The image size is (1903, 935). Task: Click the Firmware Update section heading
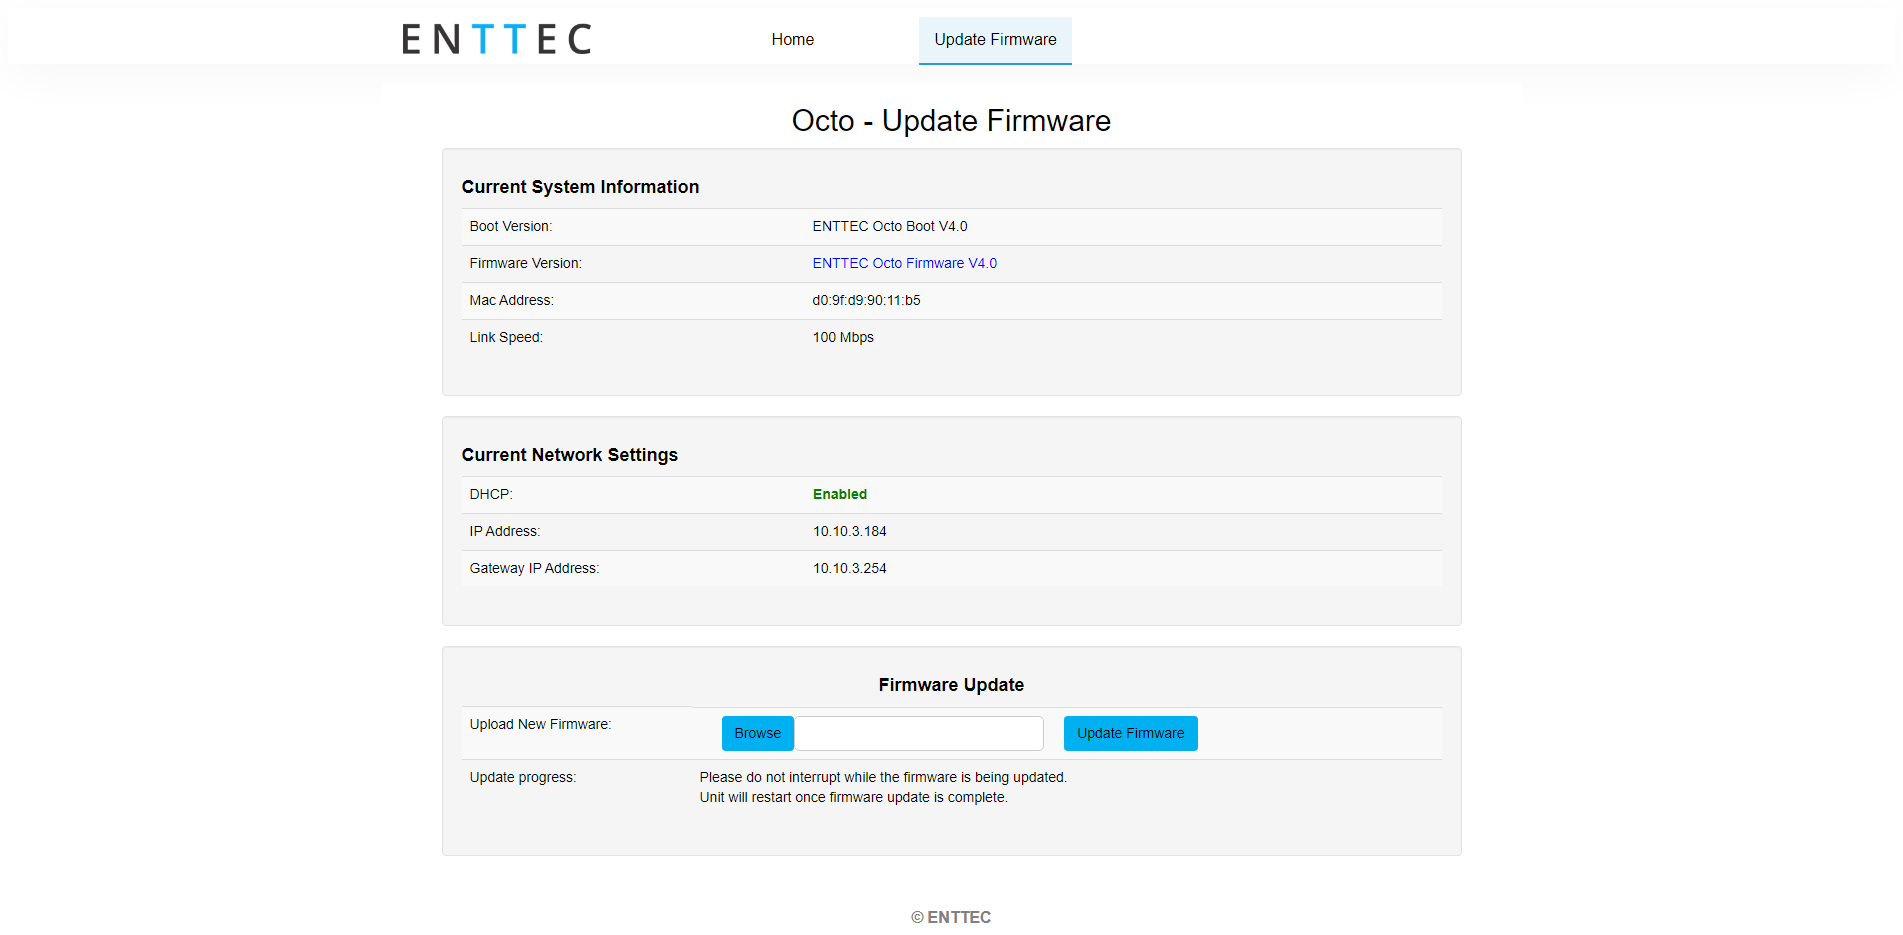(951, 685)
